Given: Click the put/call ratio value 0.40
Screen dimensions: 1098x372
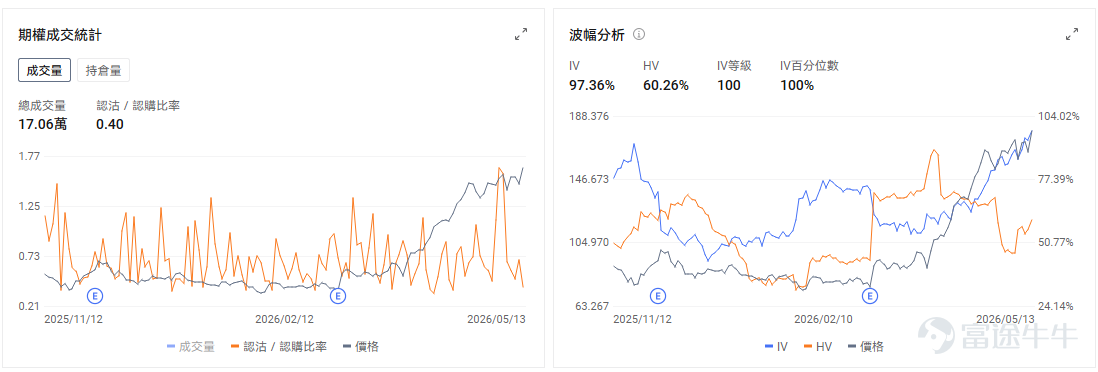Looking at the screenshot, I should [x=109, y=125].
